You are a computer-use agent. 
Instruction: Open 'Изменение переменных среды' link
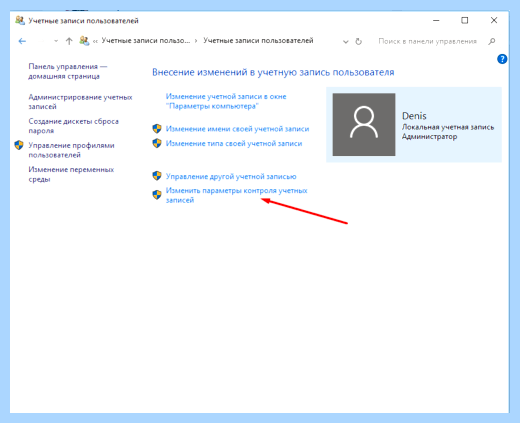coord(71,174)
